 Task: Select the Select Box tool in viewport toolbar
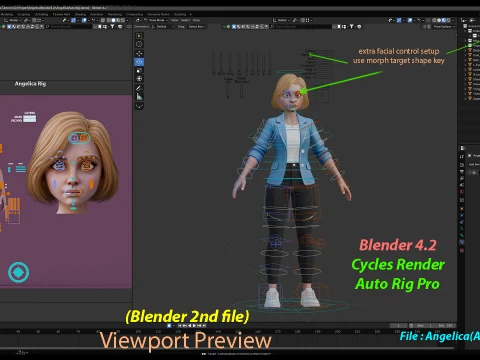click(139, 36)
